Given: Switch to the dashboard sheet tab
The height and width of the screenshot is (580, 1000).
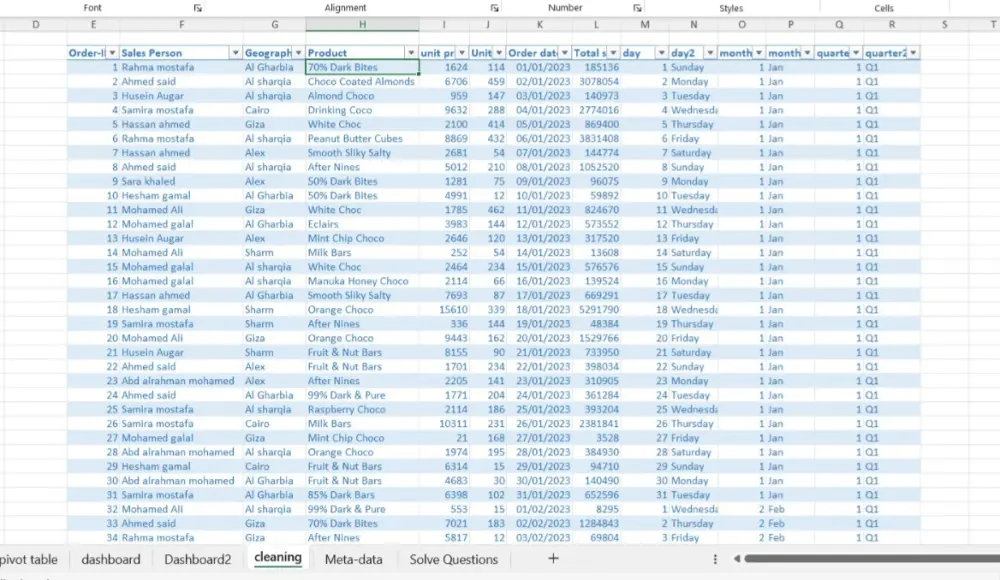Looking at the screenshot, I should coord(110,559).
